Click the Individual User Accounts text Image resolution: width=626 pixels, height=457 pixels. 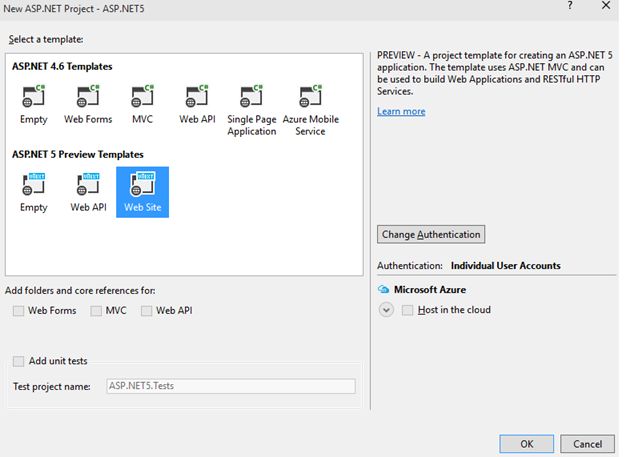tap(505, 266)
